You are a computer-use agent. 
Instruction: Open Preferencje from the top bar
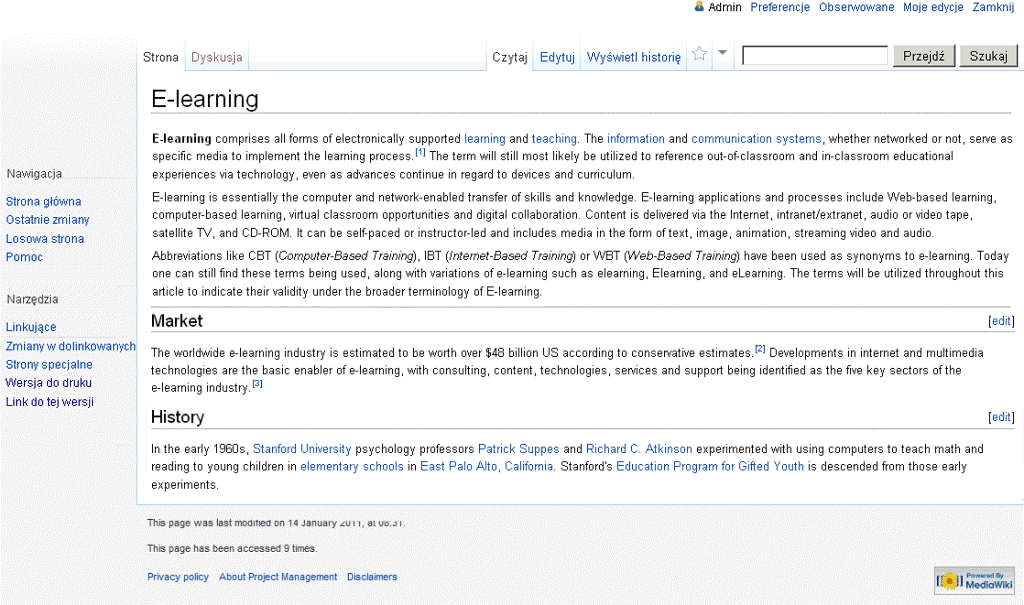click(x=779, y=7)
